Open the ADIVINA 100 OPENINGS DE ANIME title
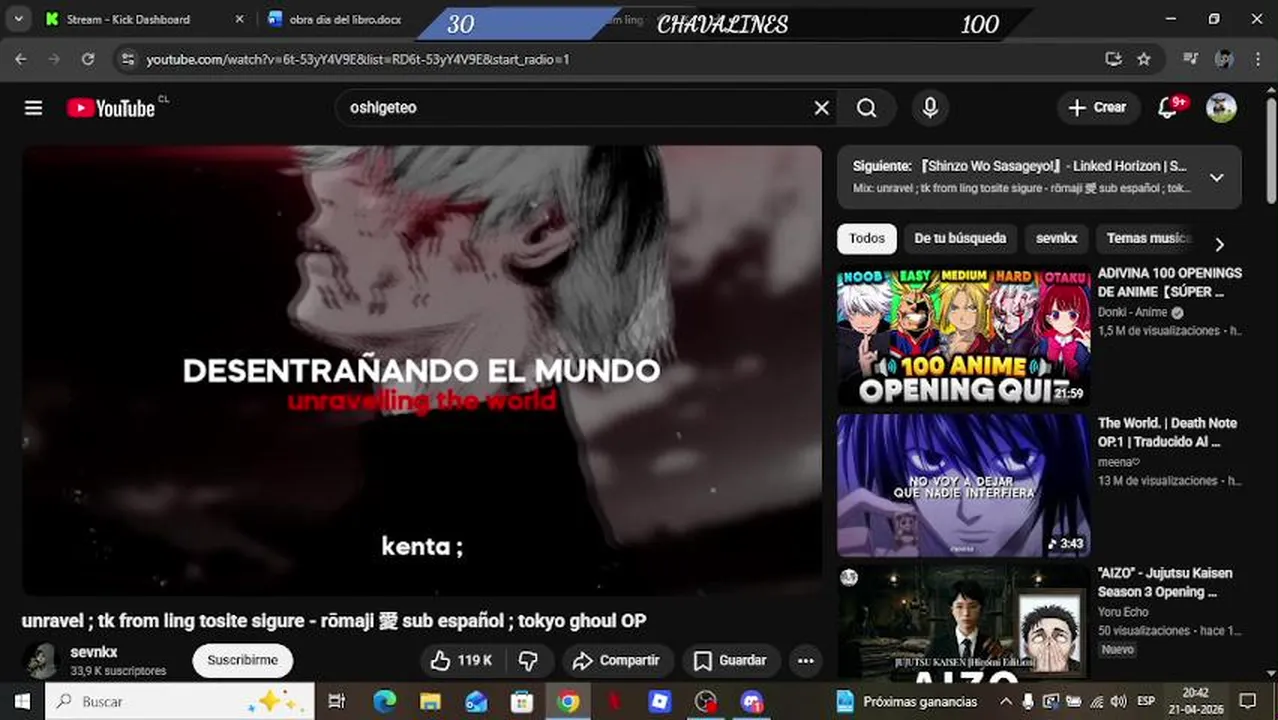This screenshot has height=720, width=1278. 1170,282
